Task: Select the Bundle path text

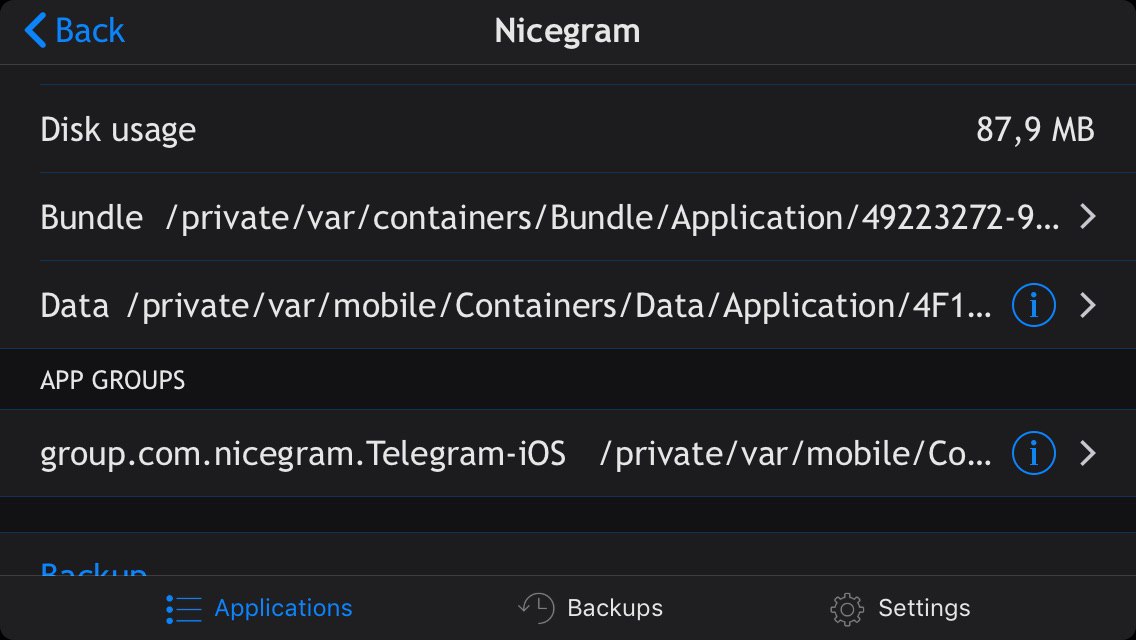Action: coord(612,217)
